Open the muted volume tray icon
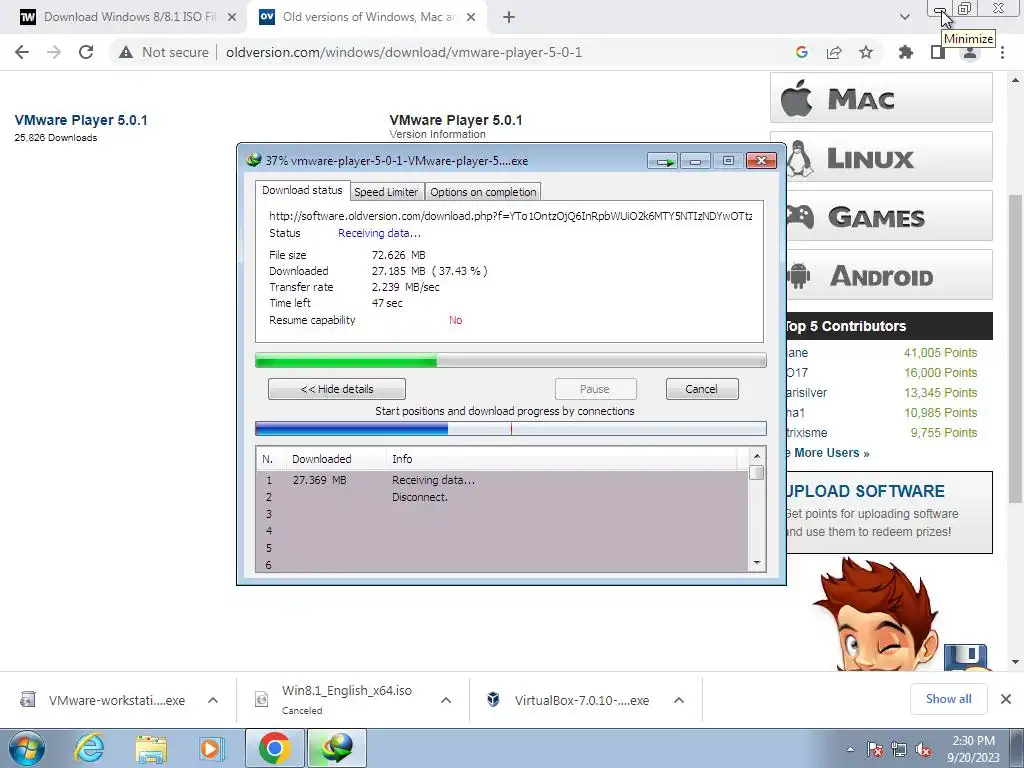Image resolution: width=1024 pixels, height=768 pixels. pos(923,749)
